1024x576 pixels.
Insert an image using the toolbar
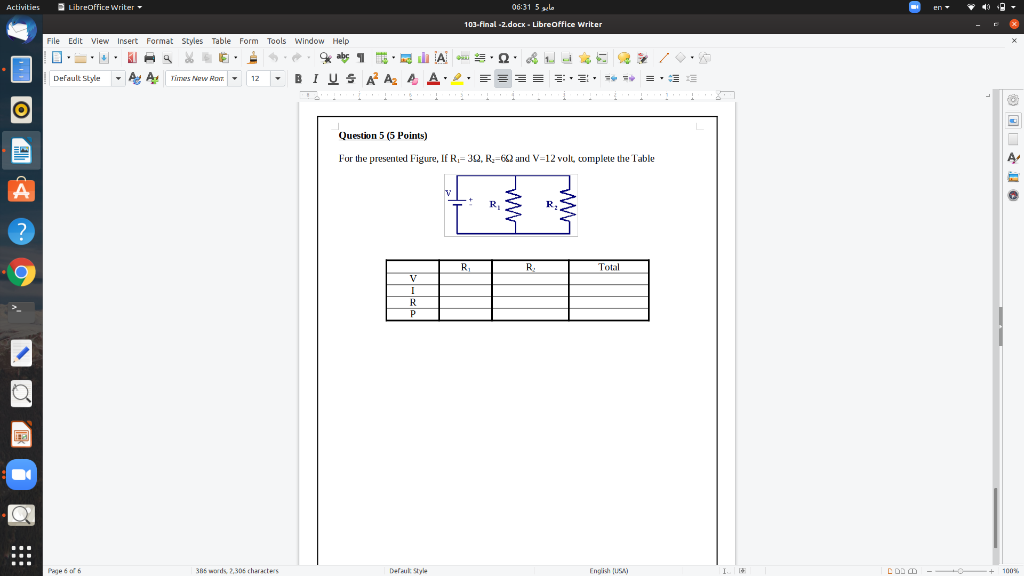[406, 58]
